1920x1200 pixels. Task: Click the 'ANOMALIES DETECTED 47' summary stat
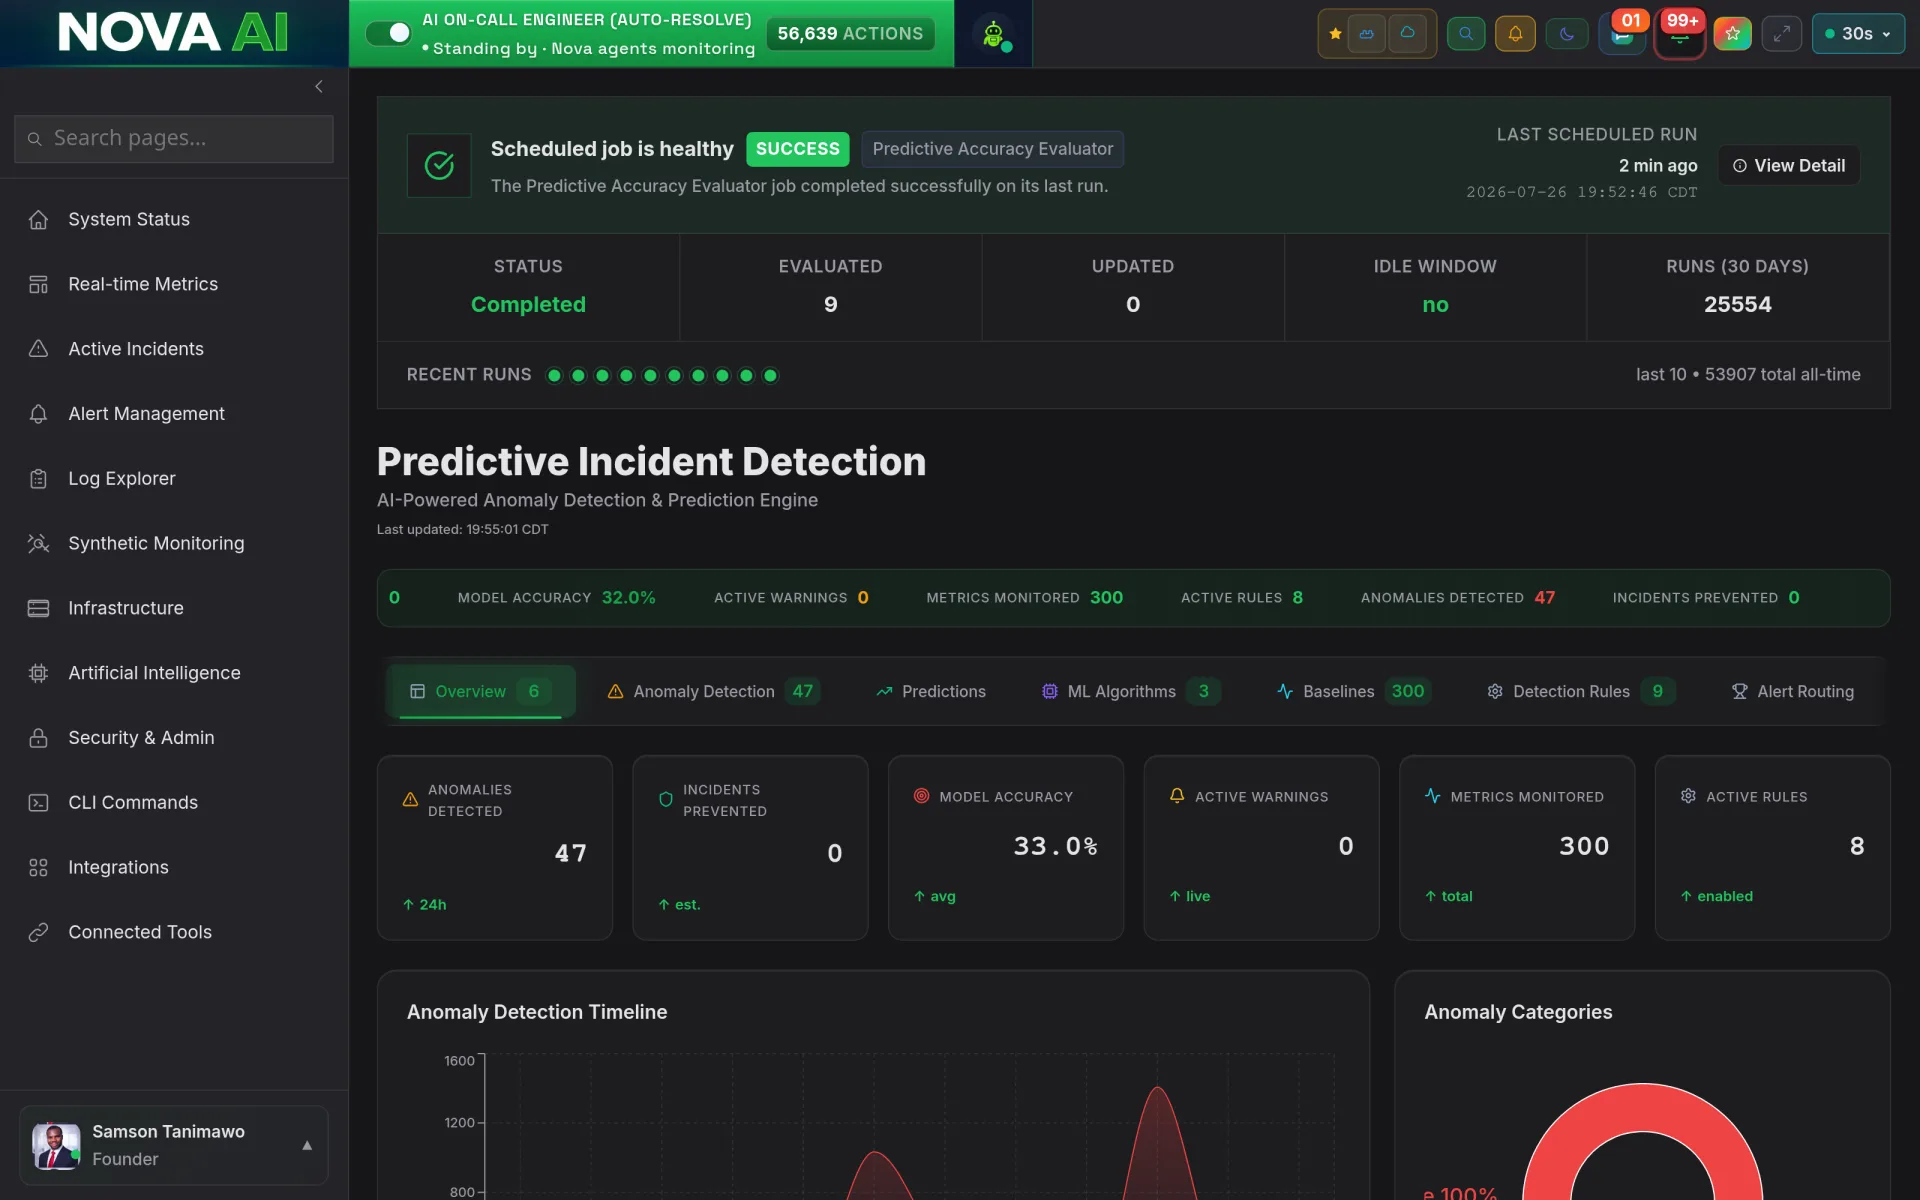pyautogui.click(x=1458, y=598)
